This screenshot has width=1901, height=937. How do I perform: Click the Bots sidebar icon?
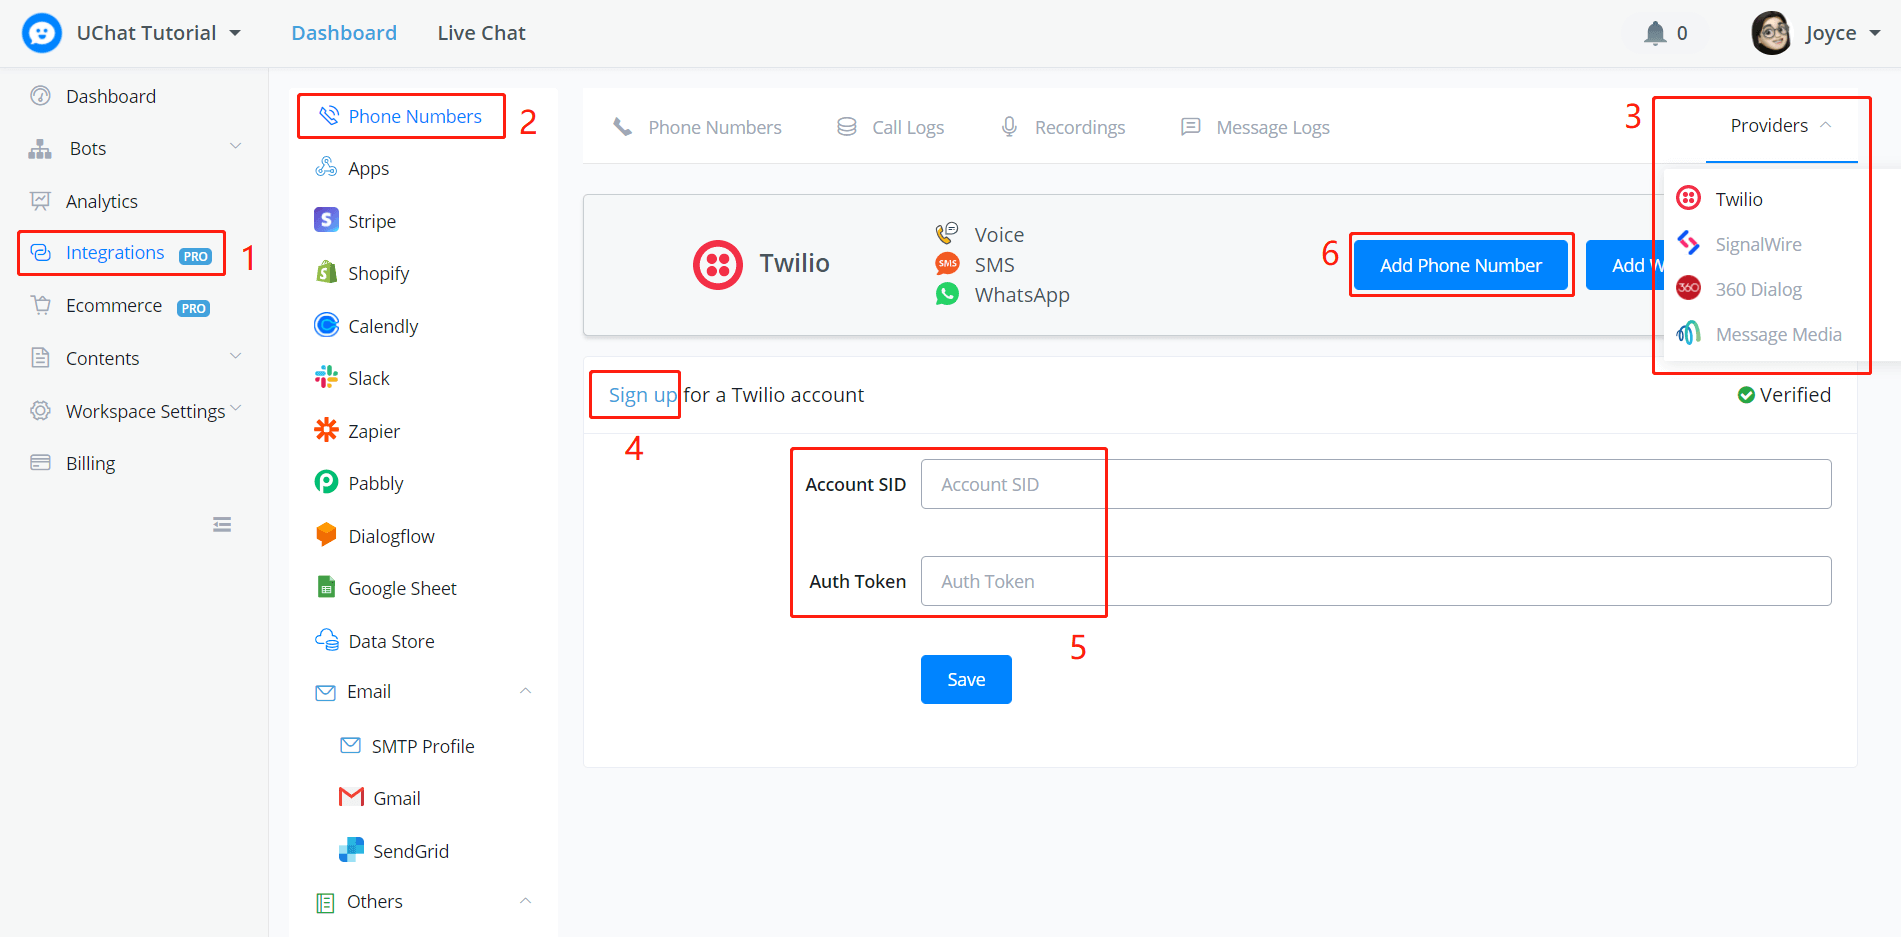[x=40, y=149]
